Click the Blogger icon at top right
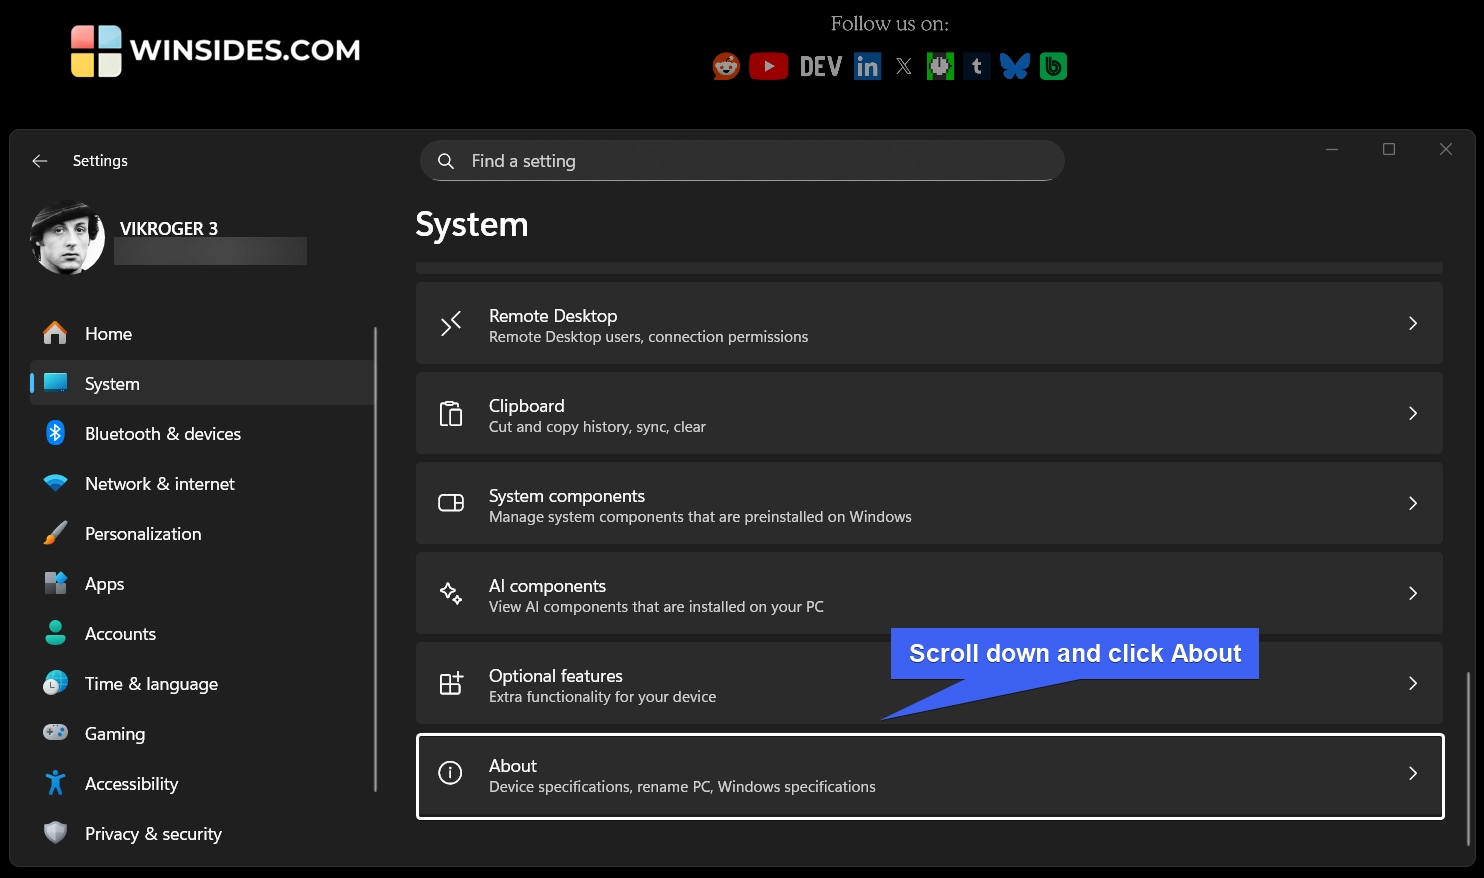1484x878 pixels. (x=1053, y=66)
